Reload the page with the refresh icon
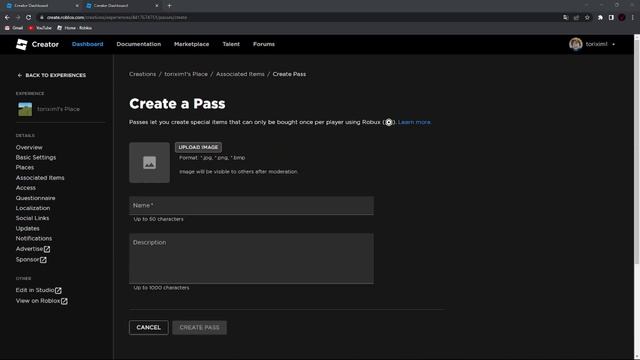The image size is (640, 360). click(29, 18)
